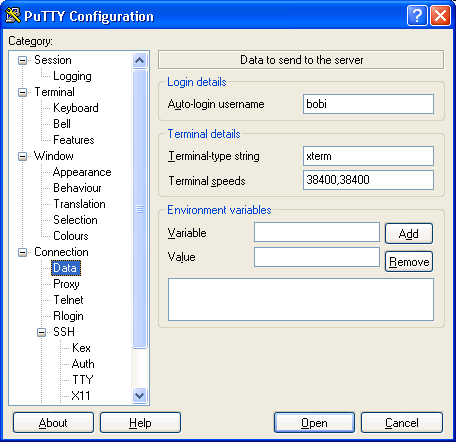Open the Behaviour category
Screen dimensions: 456x442
coord(77,188)
